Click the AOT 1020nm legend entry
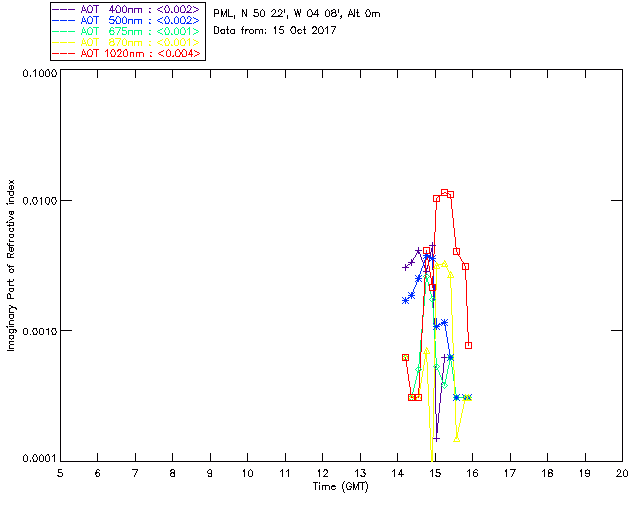 [127, 53]
